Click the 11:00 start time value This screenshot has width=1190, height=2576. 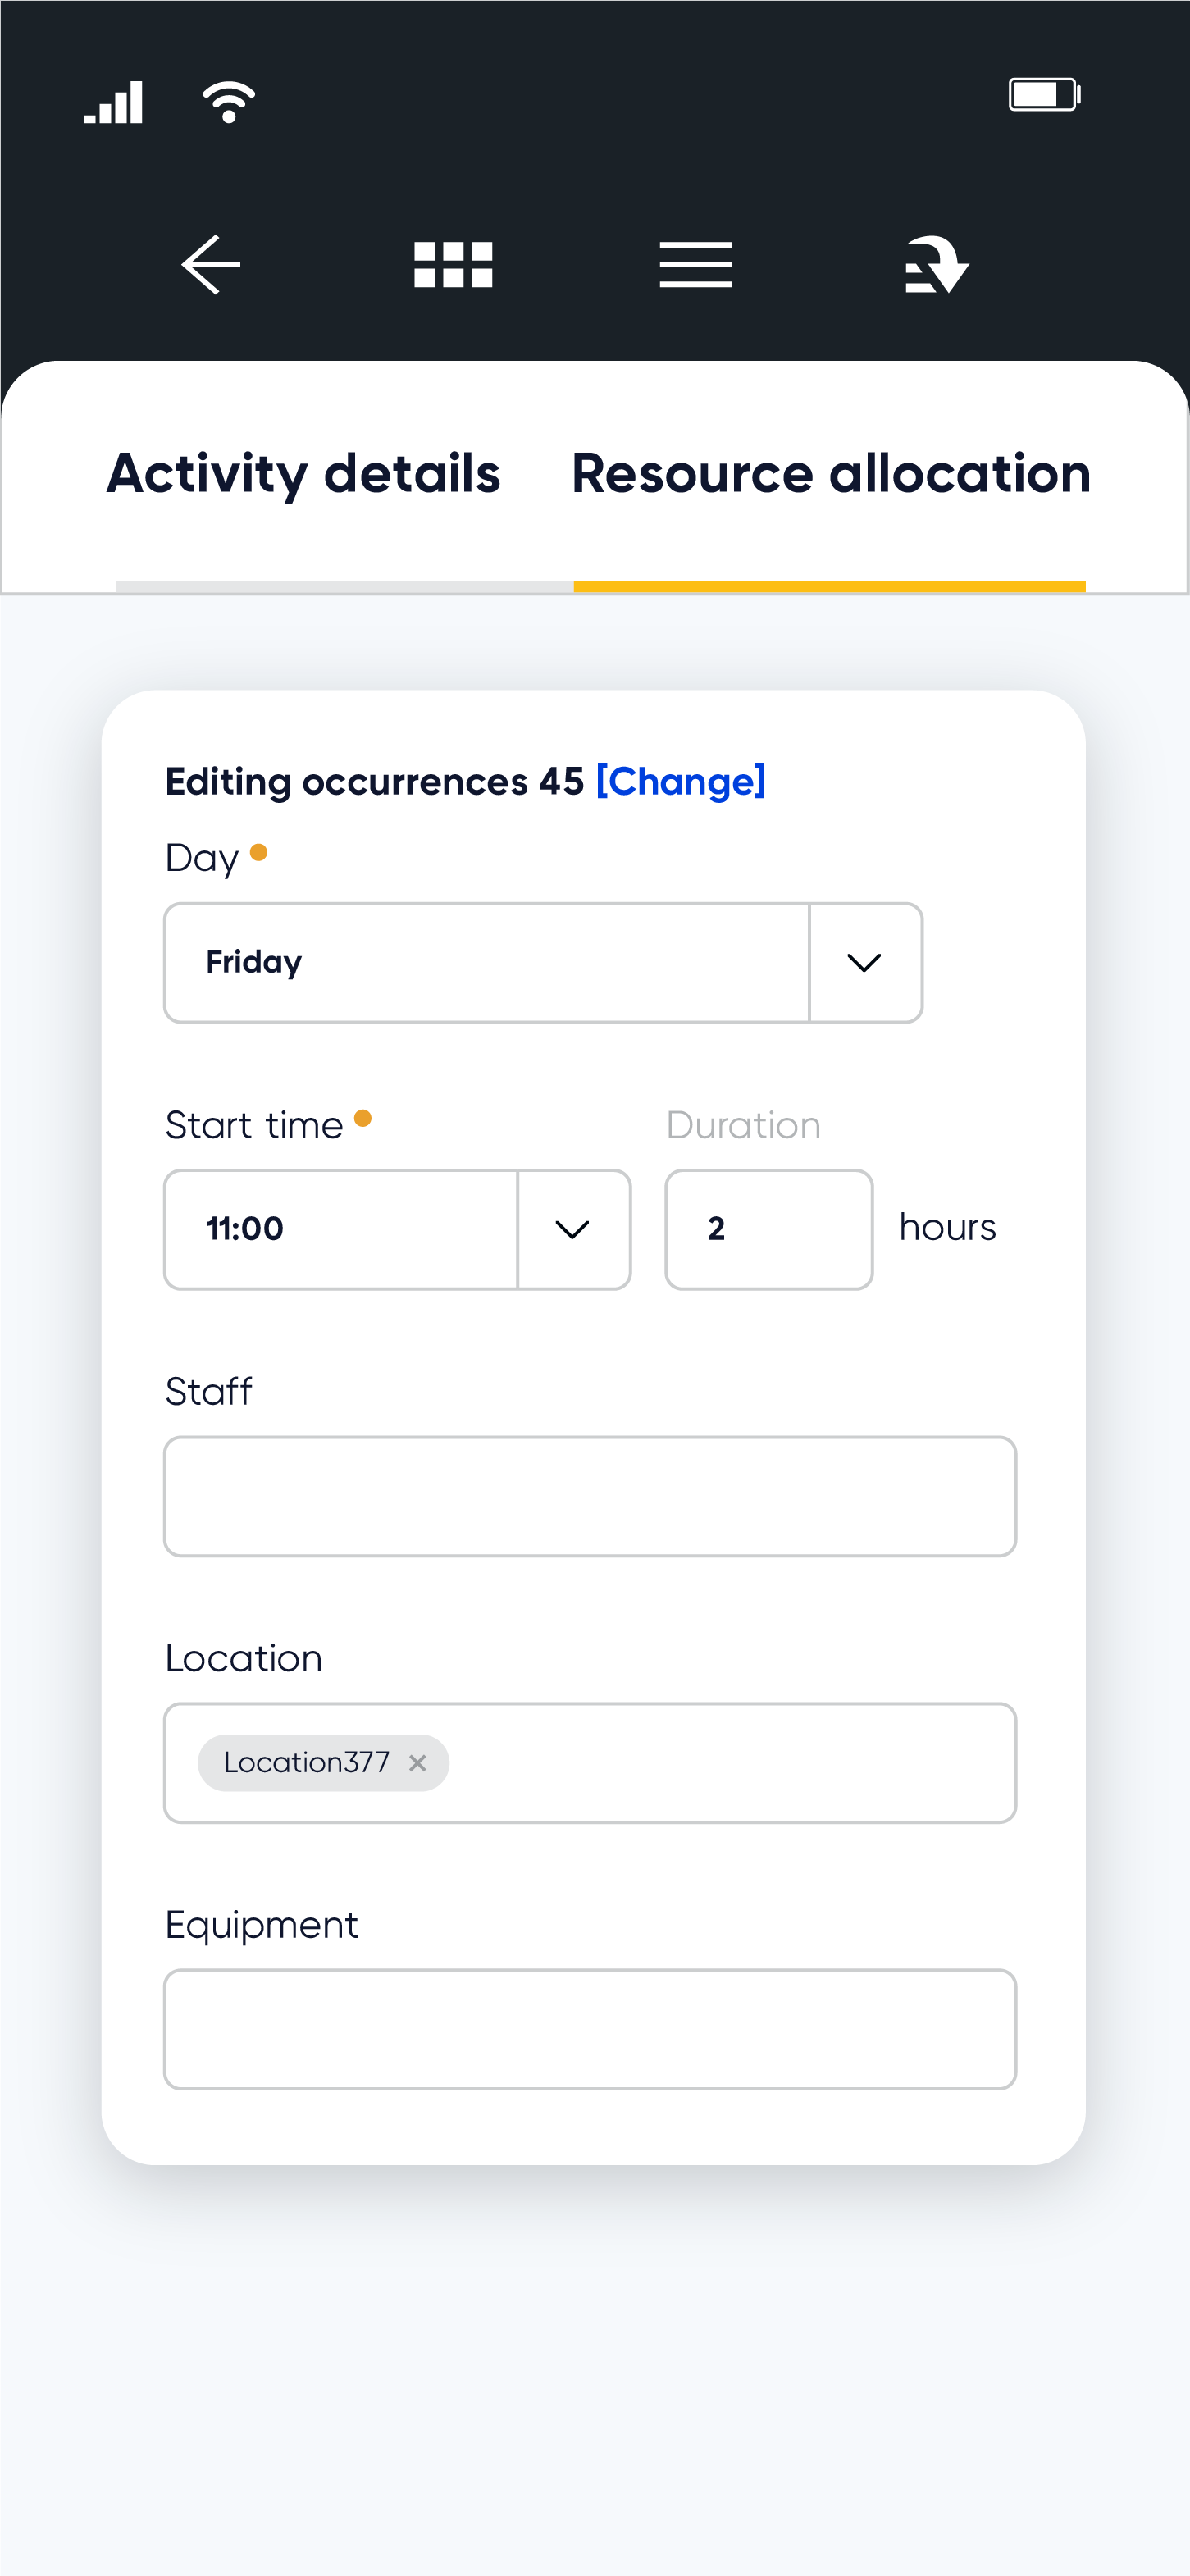tap(245, 1229)
